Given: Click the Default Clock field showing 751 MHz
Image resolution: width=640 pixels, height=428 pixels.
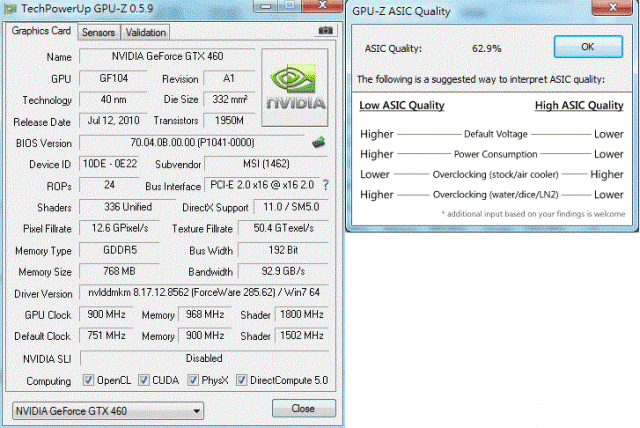Looking at the screenshot, I should click(x=106, y=336).
